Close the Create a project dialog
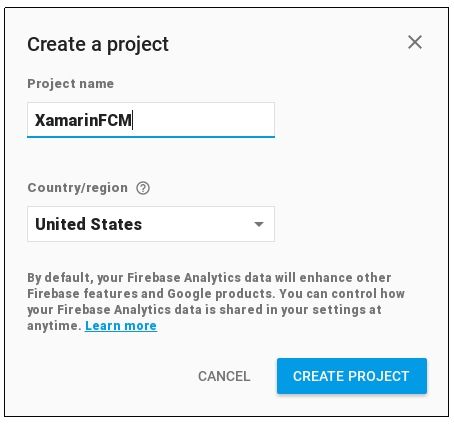Image resolution: width=454 pixels, height=427 pixels. [x=415, y=42]
